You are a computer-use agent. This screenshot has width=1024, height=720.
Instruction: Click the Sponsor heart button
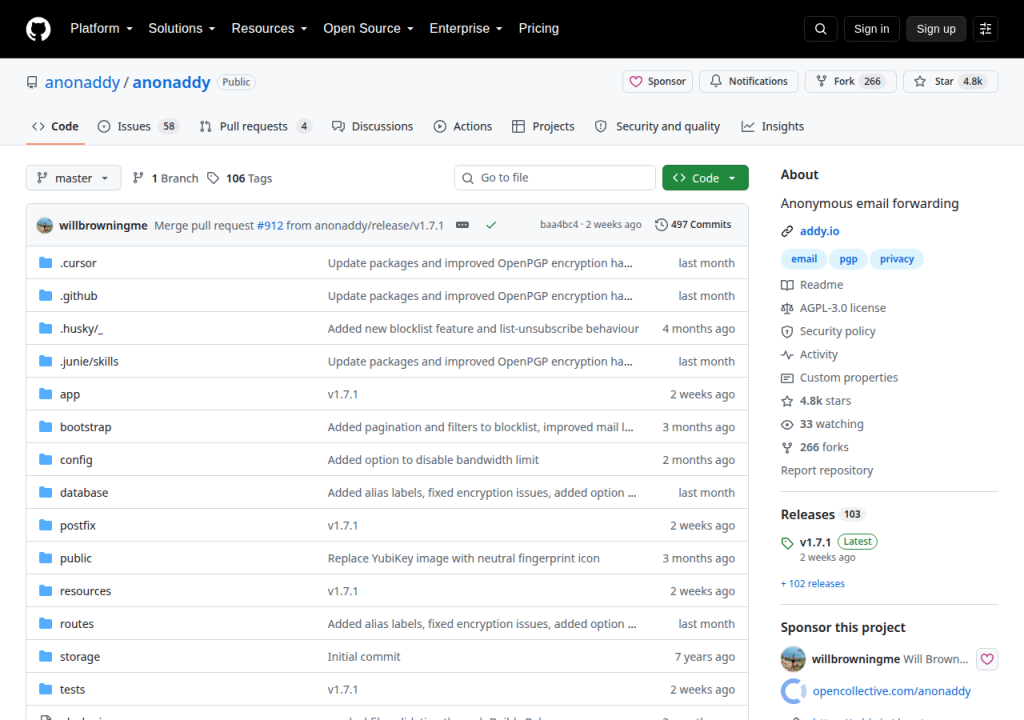coord(657,82)
